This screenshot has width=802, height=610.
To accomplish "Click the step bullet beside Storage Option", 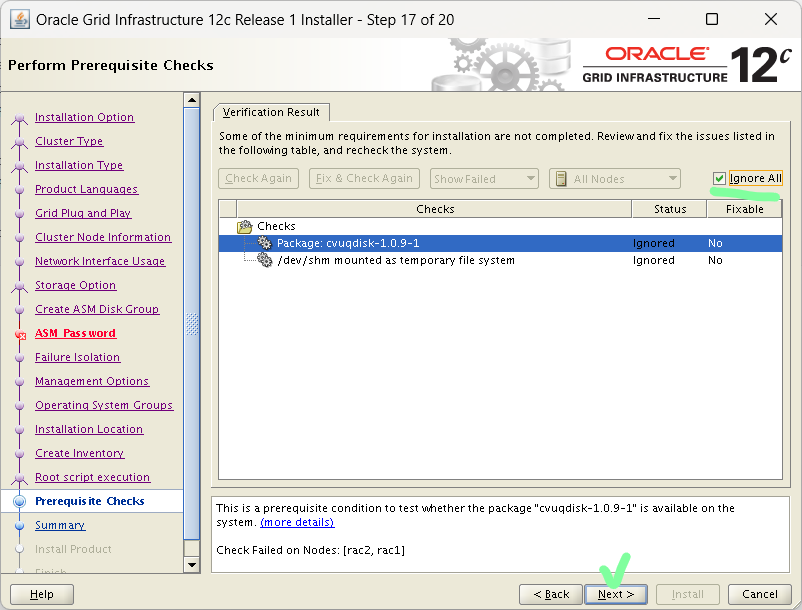I will [x=19, y=286].
